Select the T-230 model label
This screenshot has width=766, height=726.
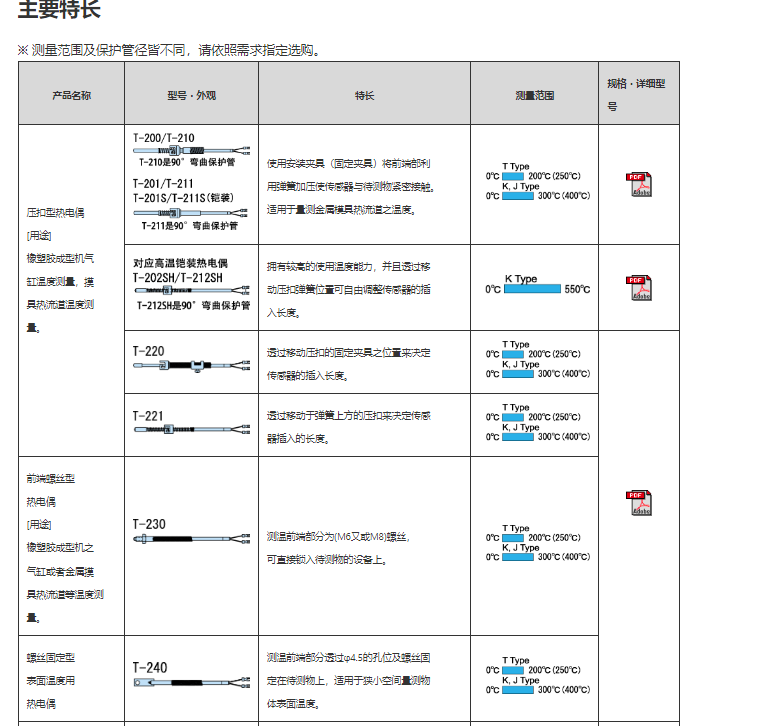click(x=149, y=524)
